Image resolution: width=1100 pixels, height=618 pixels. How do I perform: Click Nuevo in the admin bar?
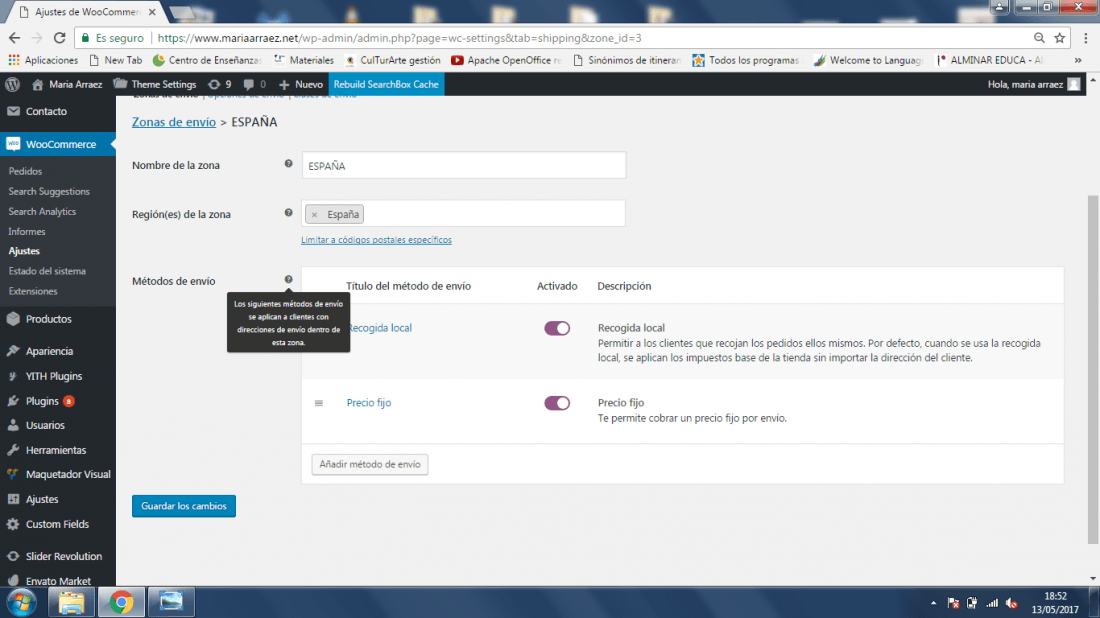[301, 84]
